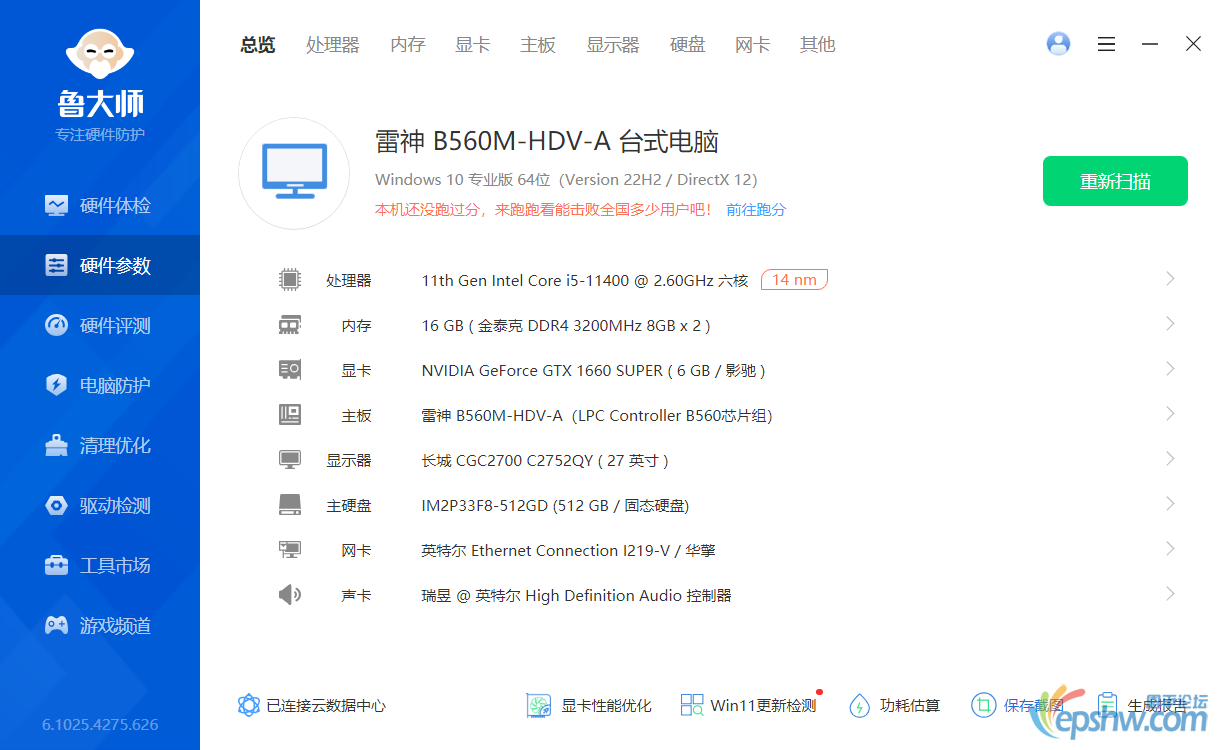
Task: Click the 显卡性能优化 icon
Action: [539, 705]
